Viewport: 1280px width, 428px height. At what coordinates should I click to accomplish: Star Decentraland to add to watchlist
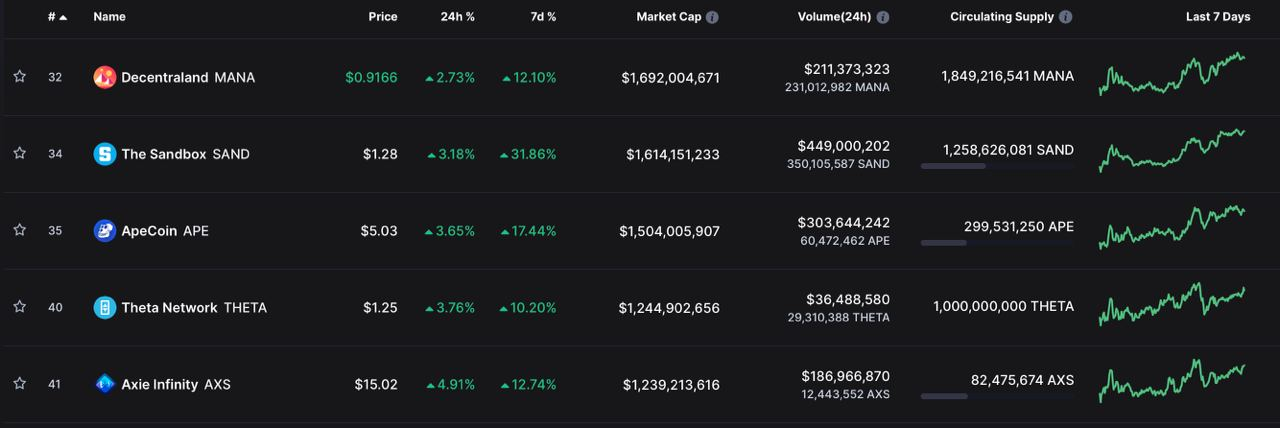19,77
